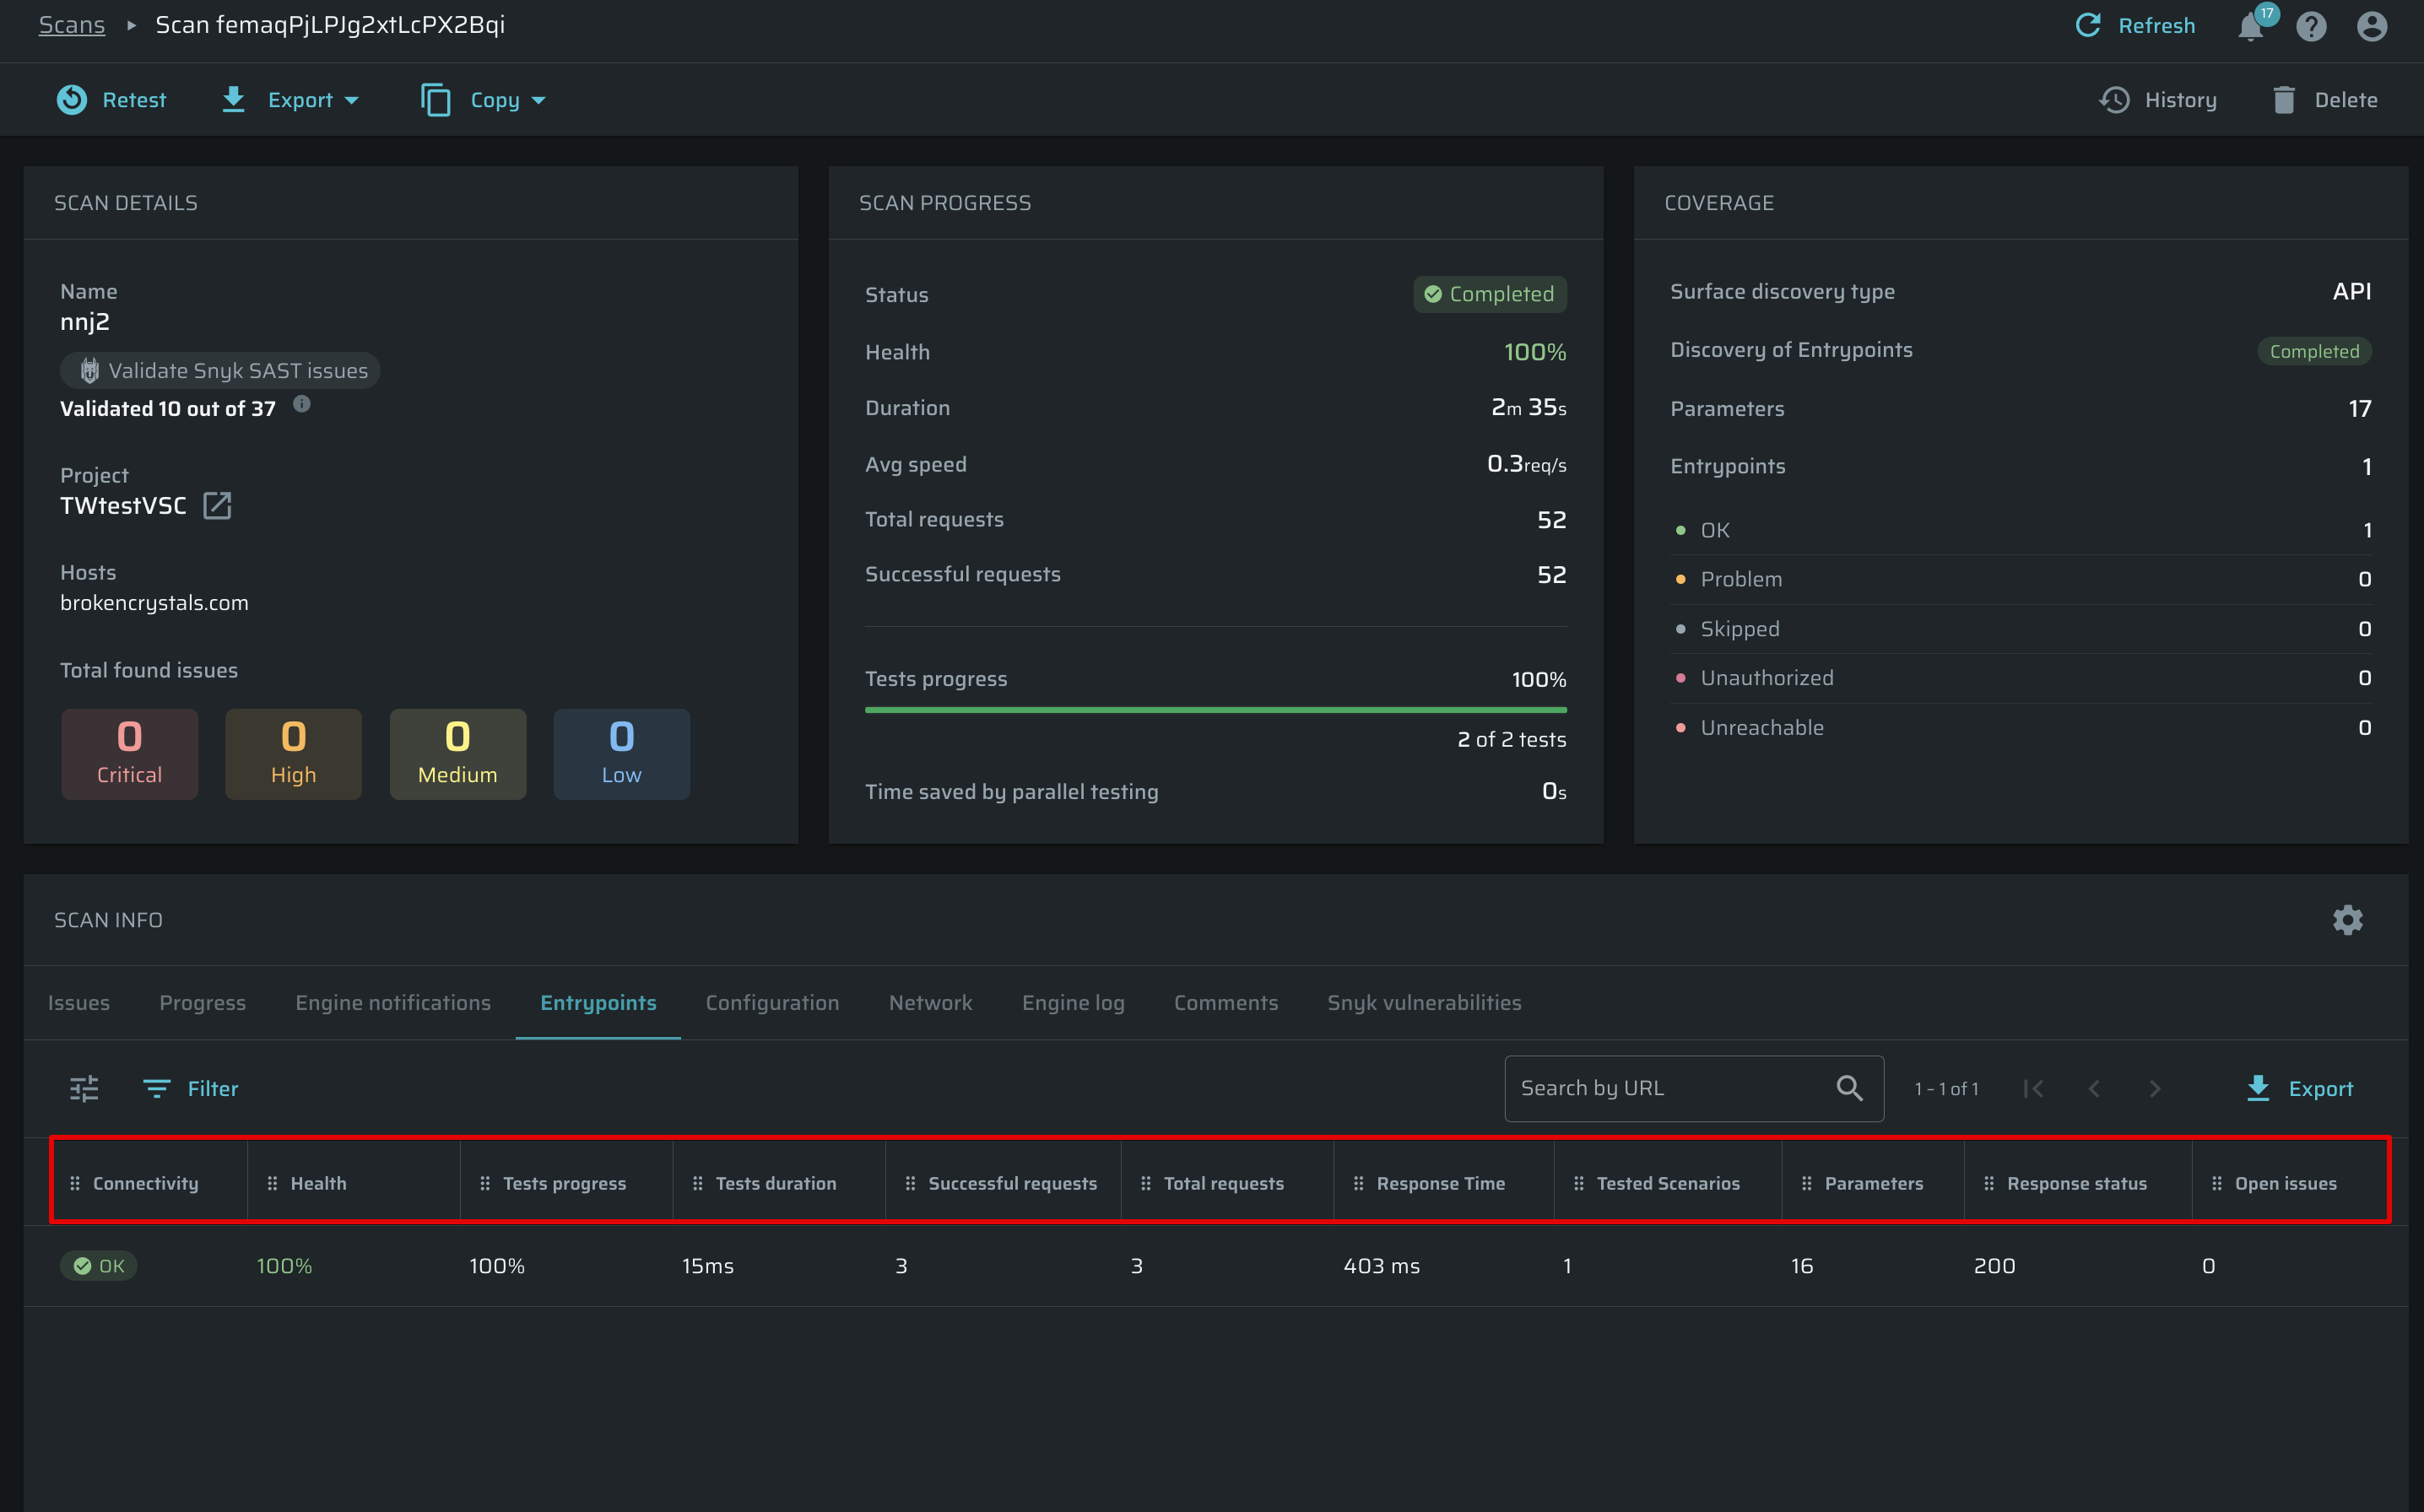Click the help question mark icon
Image resolution: width=2424 pixels, height=1512 pixels.
point(2311,27)
